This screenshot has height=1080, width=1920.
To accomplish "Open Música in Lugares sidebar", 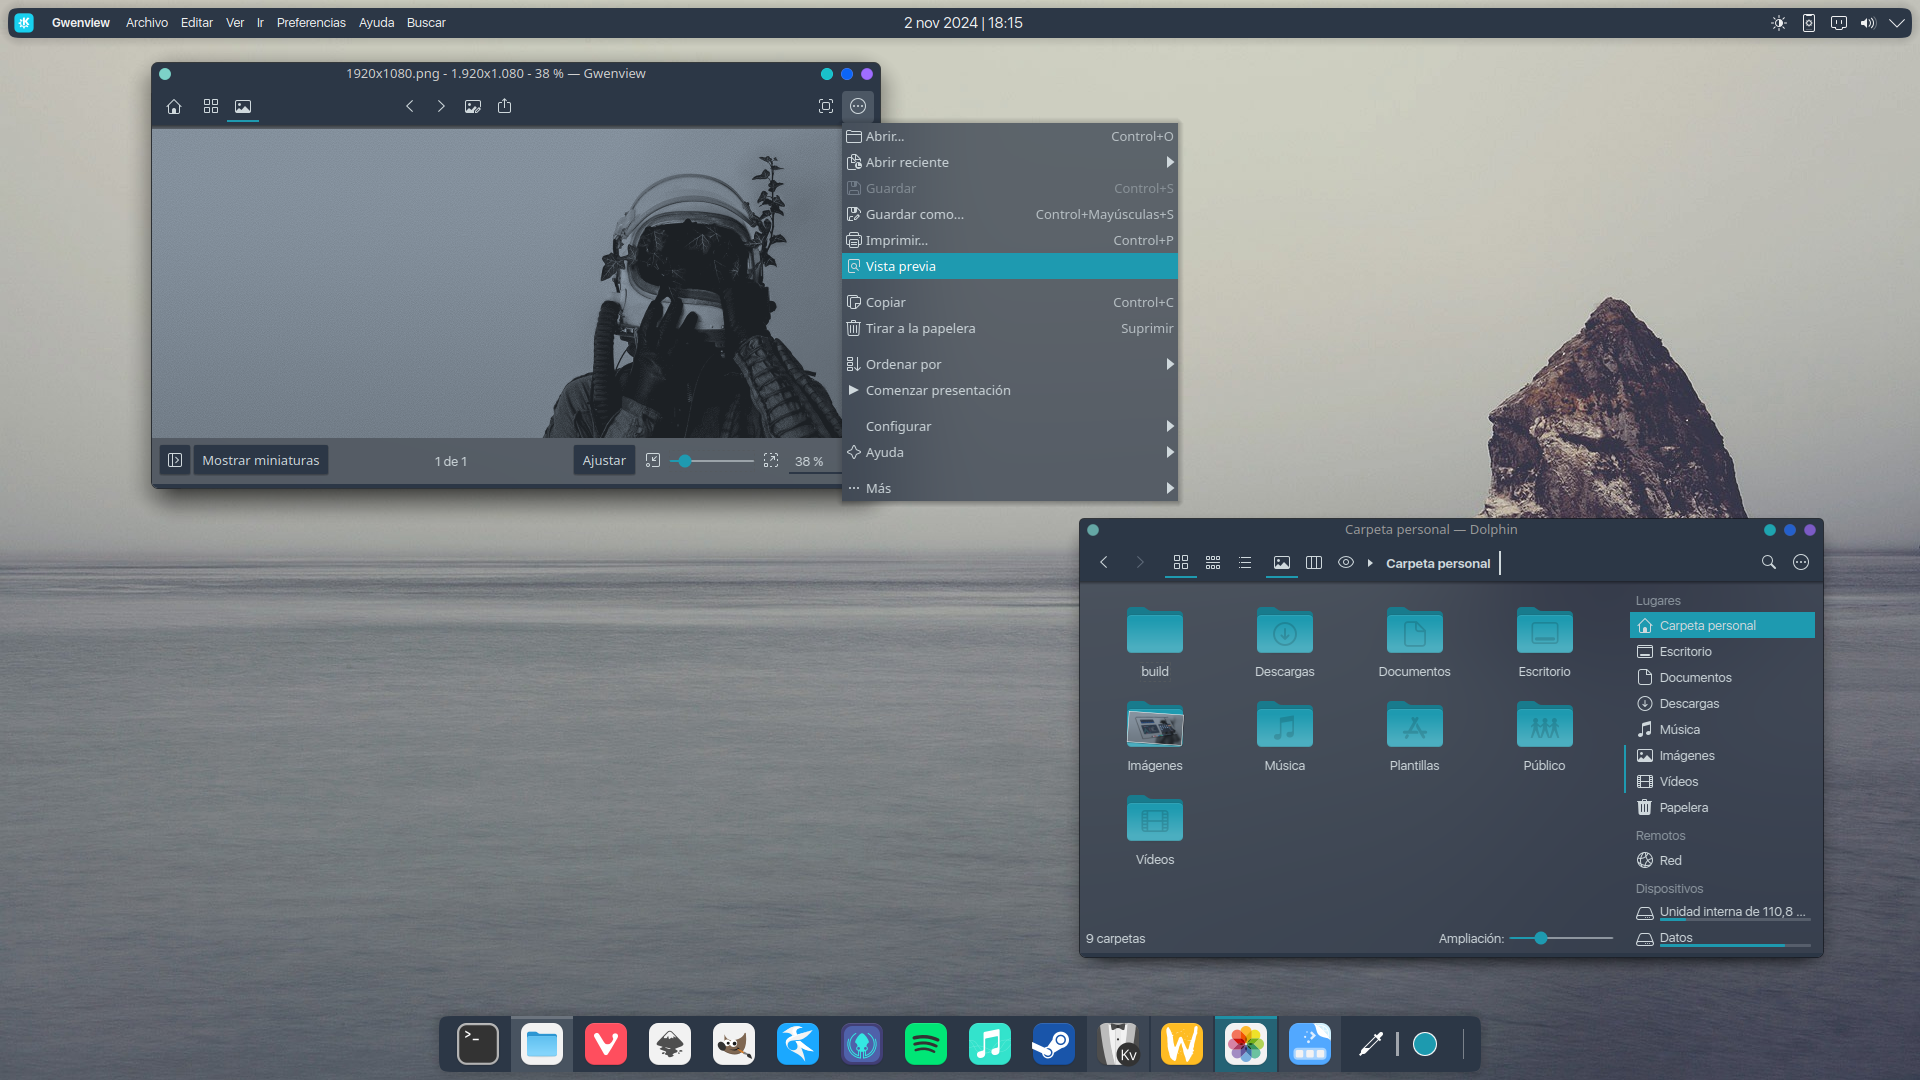I will point(1722,729).
